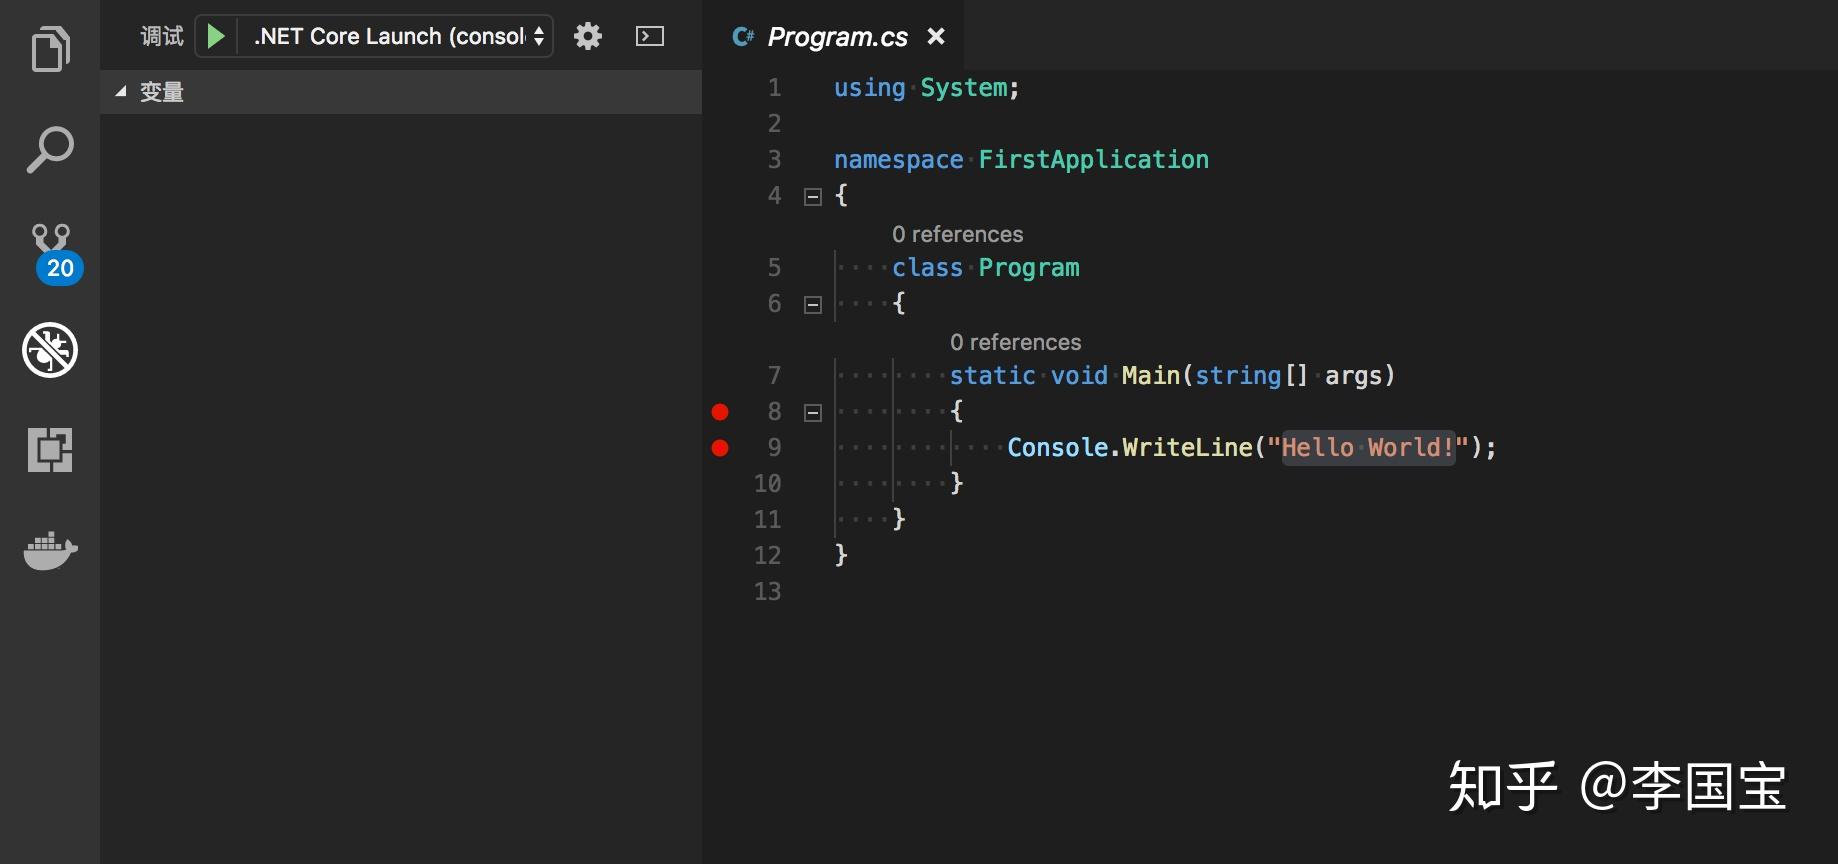
Task: Fold the class block at line 6
Action: [813, 305]
